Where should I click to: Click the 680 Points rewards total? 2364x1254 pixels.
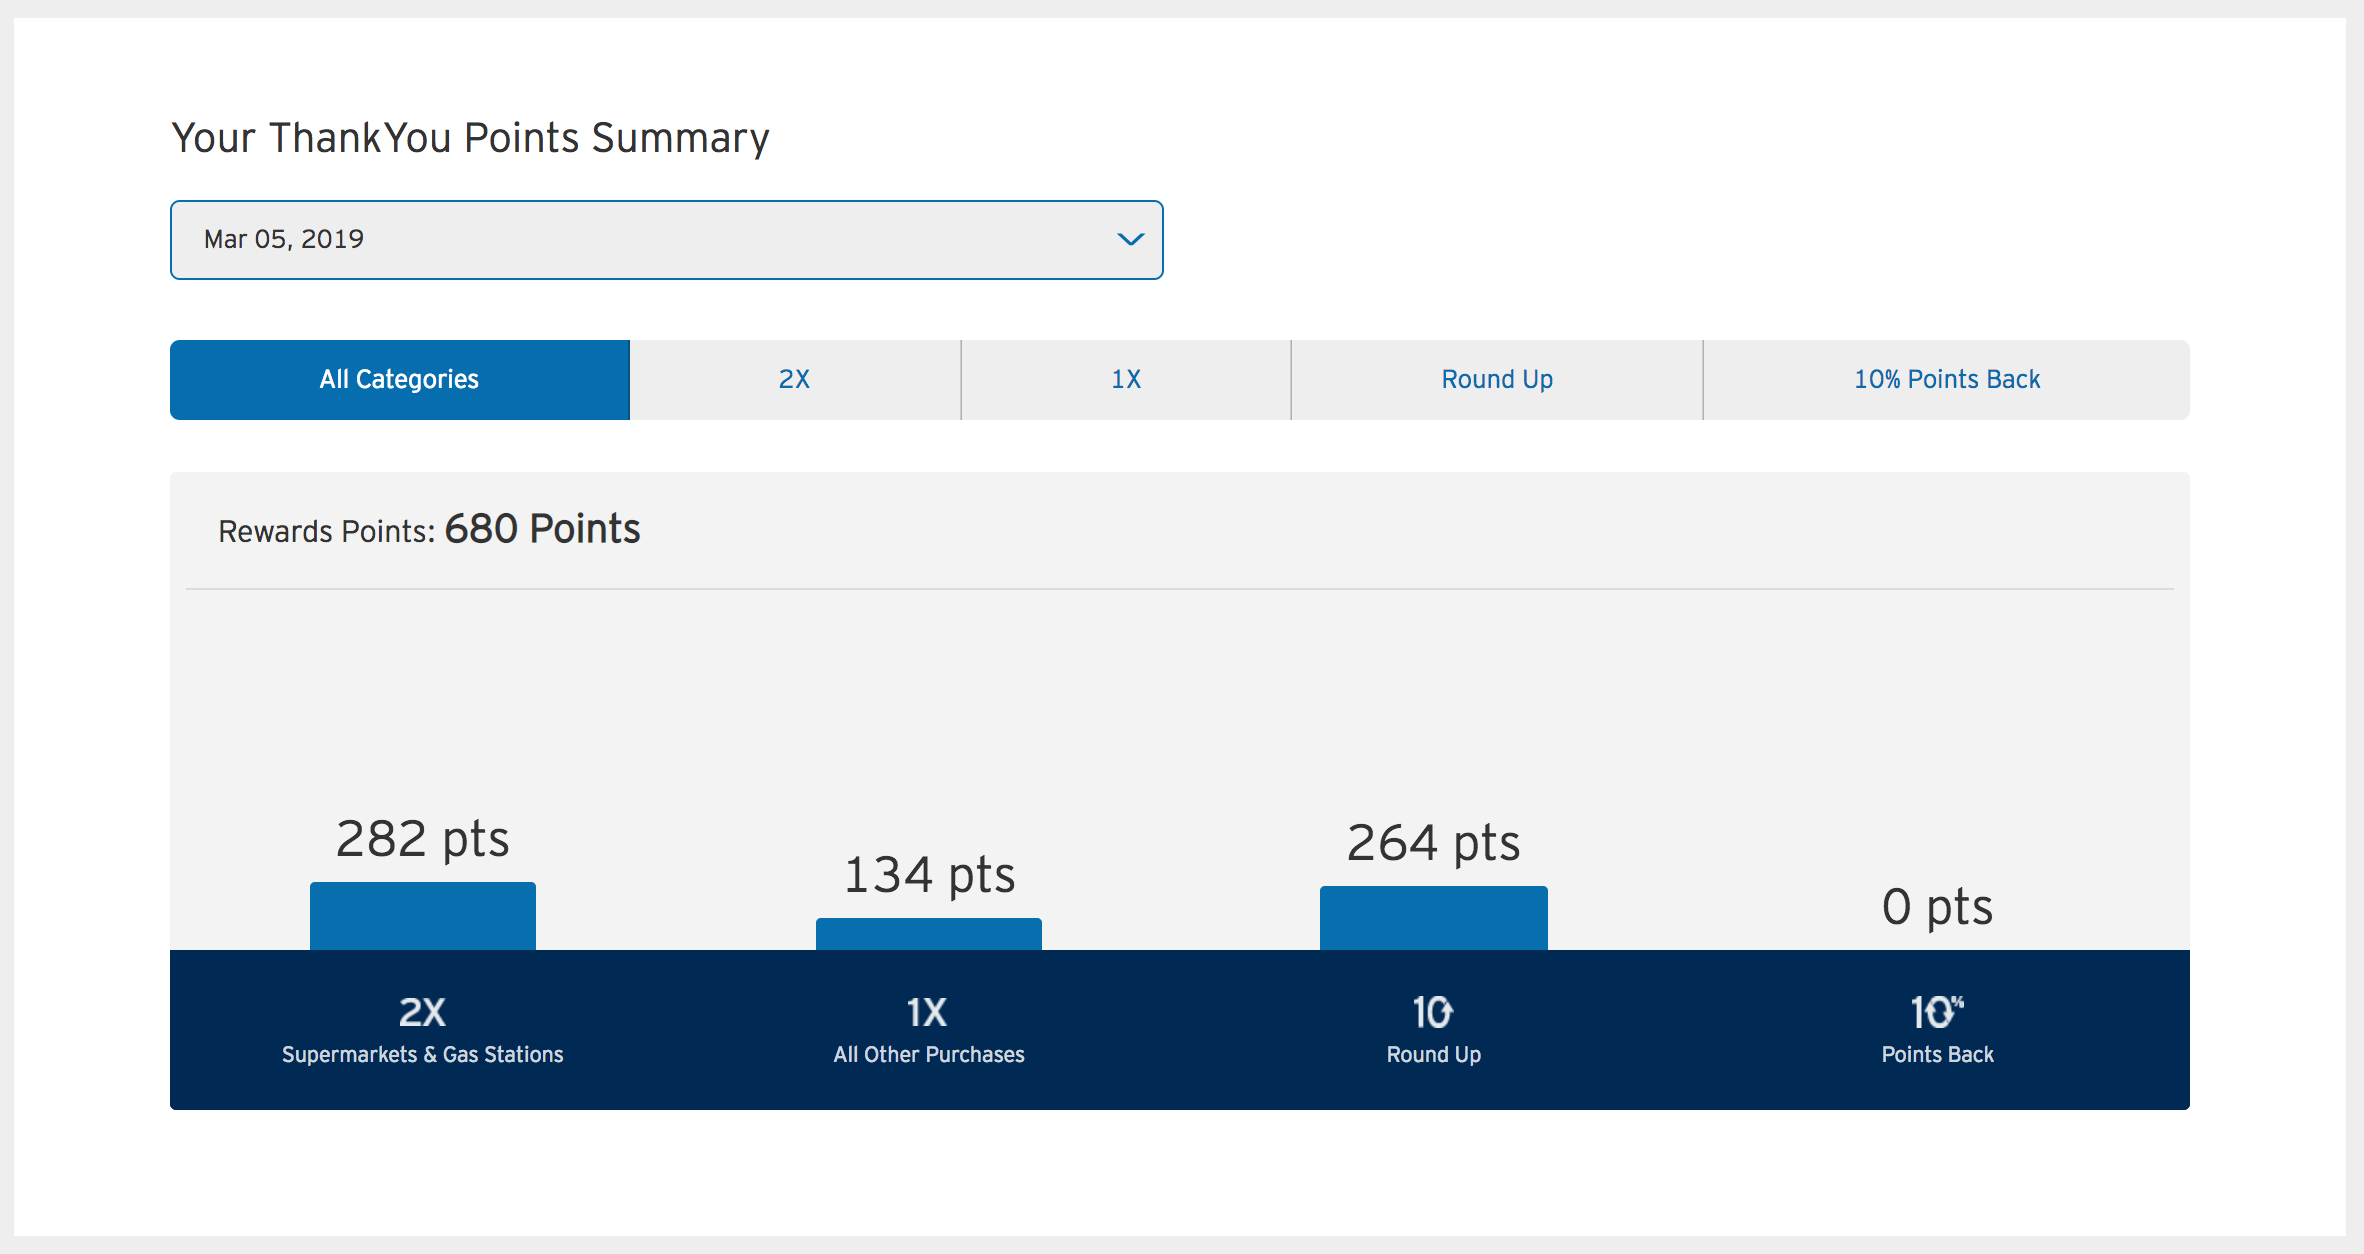tap(542, 529)
